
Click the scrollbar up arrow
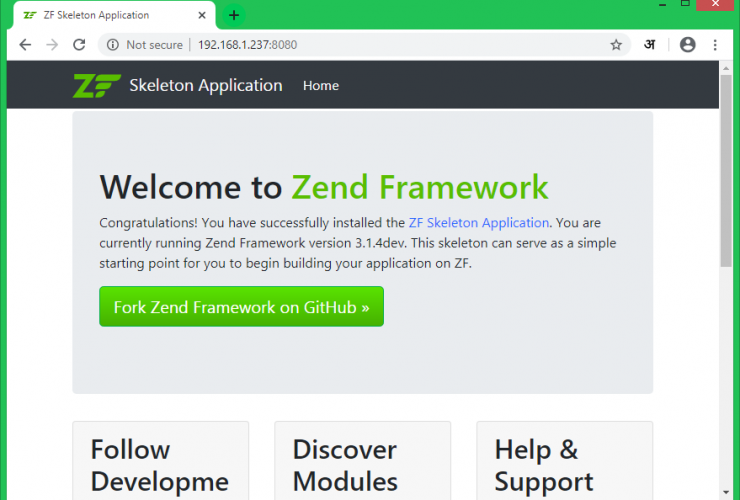(726, 68)
